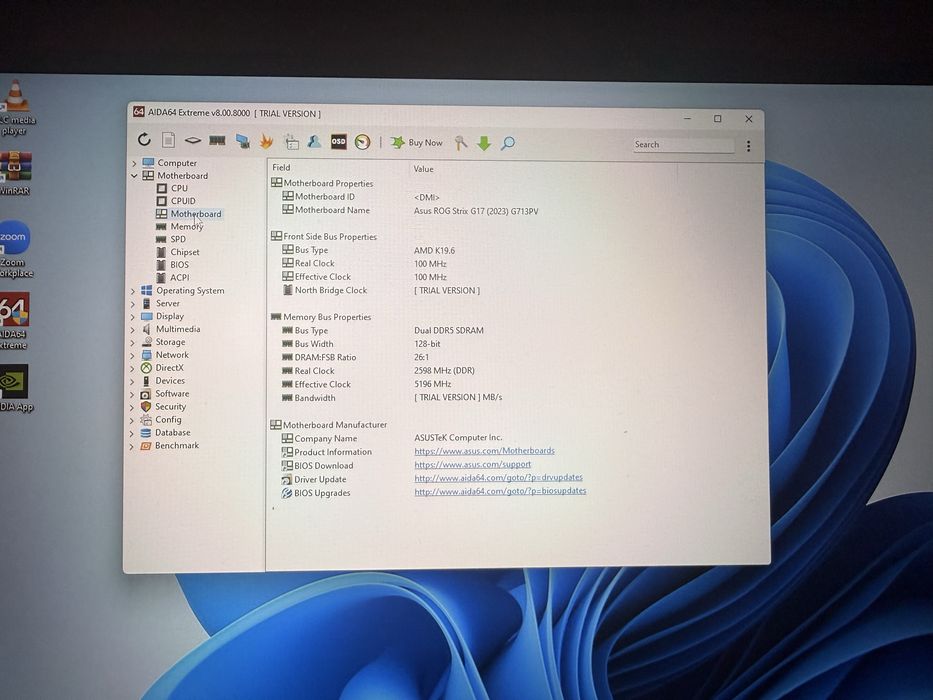Open the asus.com/Motherboards link
The image size is (933, 700).
point(484,451)
